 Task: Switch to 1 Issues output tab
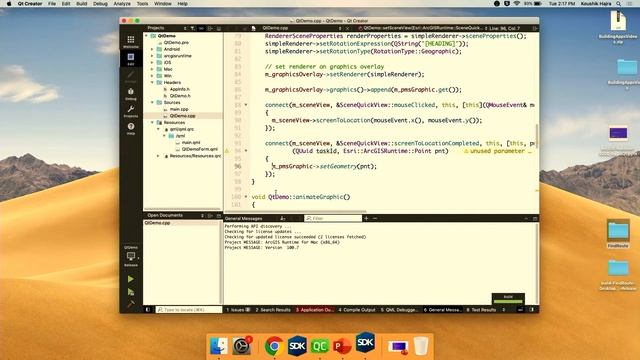coord(238,310)
